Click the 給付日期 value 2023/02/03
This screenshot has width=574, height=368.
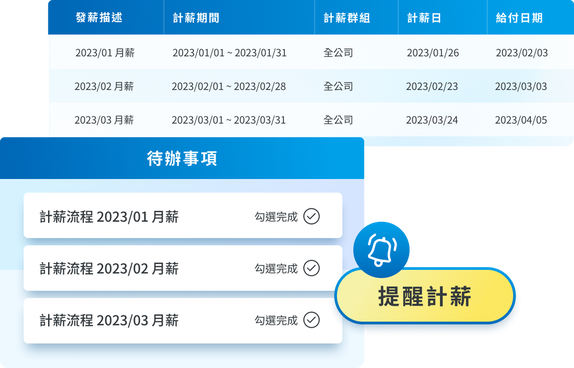pyautogui.click(x=522, y=53)
